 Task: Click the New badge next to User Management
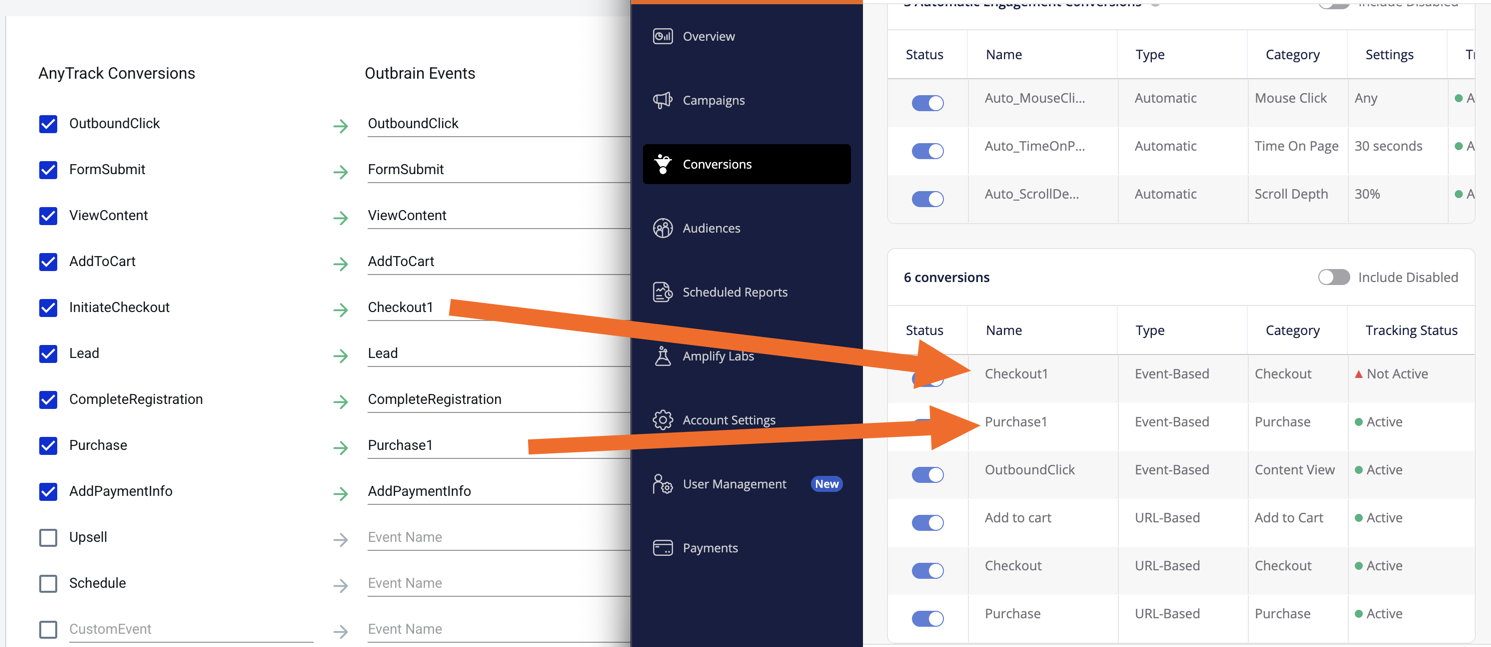click(826, 484)
